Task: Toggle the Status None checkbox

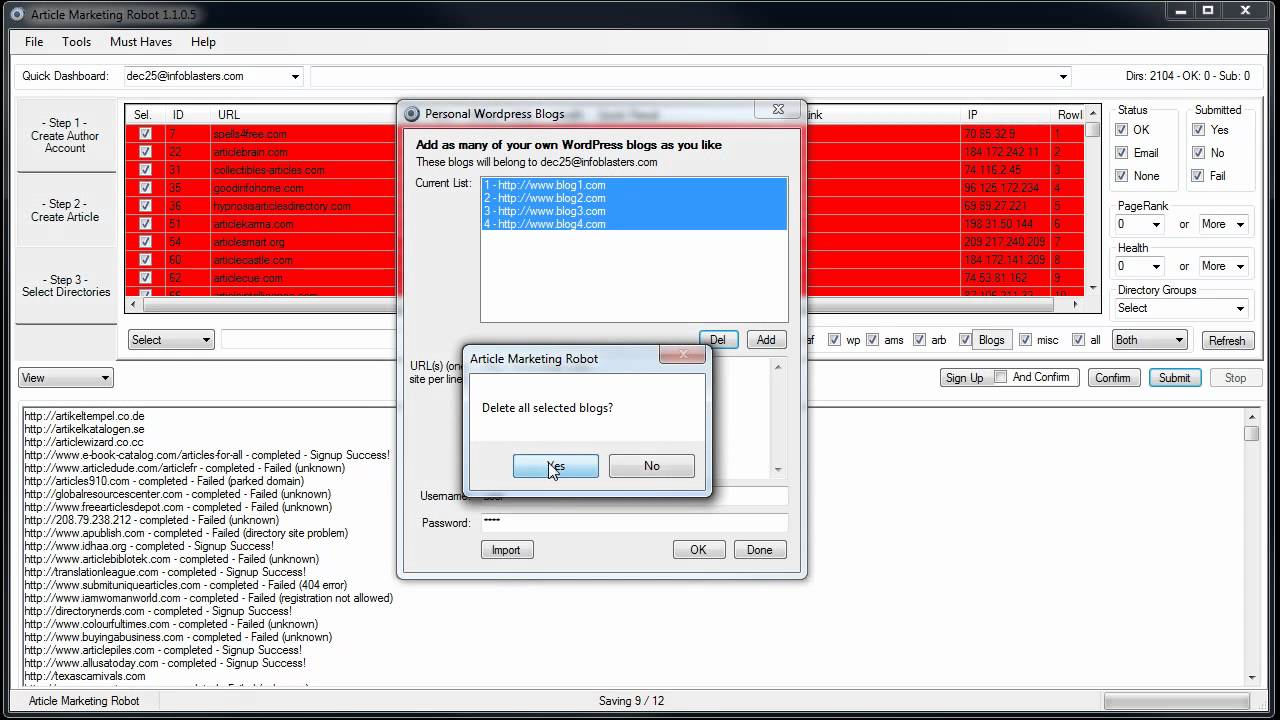Action: pyautogui.click(x=1122, y=176)
